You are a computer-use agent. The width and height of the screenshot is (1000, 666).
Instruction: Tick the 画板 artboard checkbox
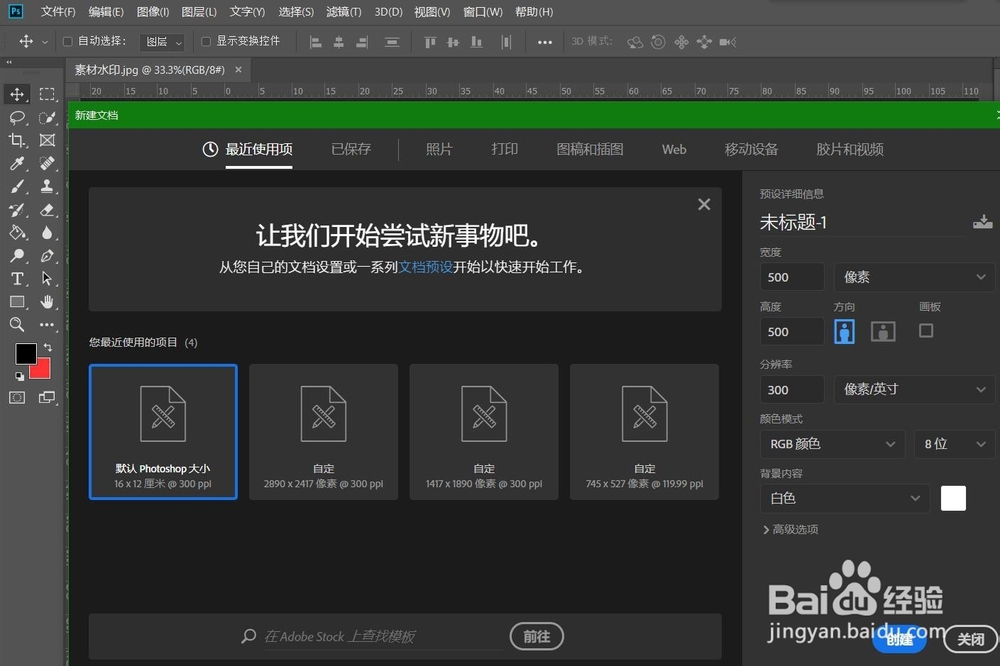926,330
